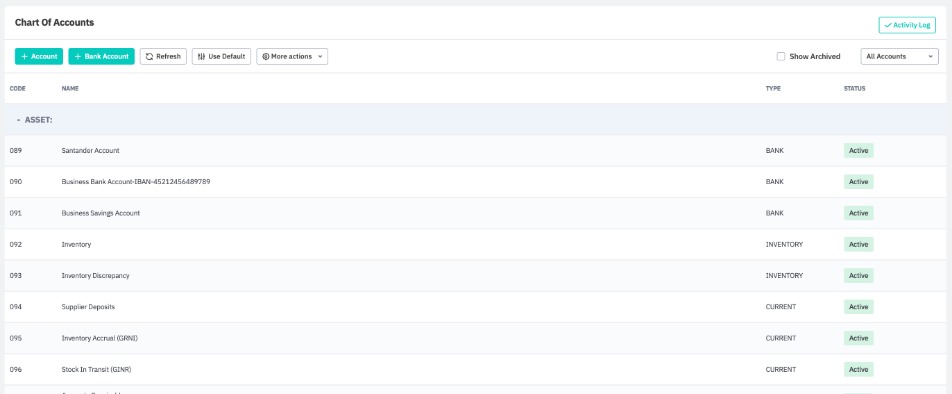This screenshot has height=394, width=952.
Task: Sort by the NAME column header
Action: 70,89
